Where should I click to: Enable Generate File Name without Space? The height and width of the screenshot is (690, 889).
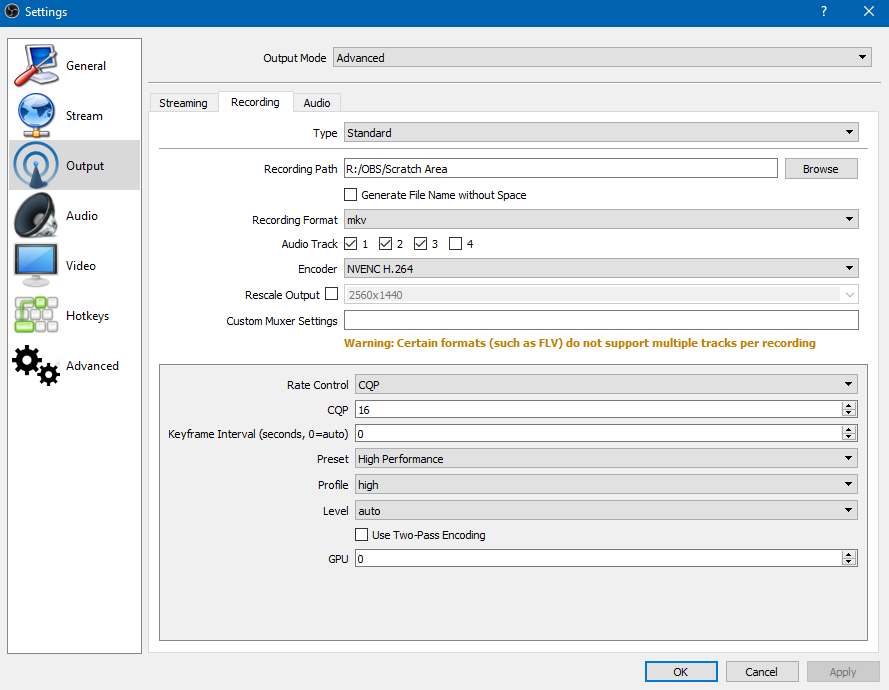click(x=351, y=195)
